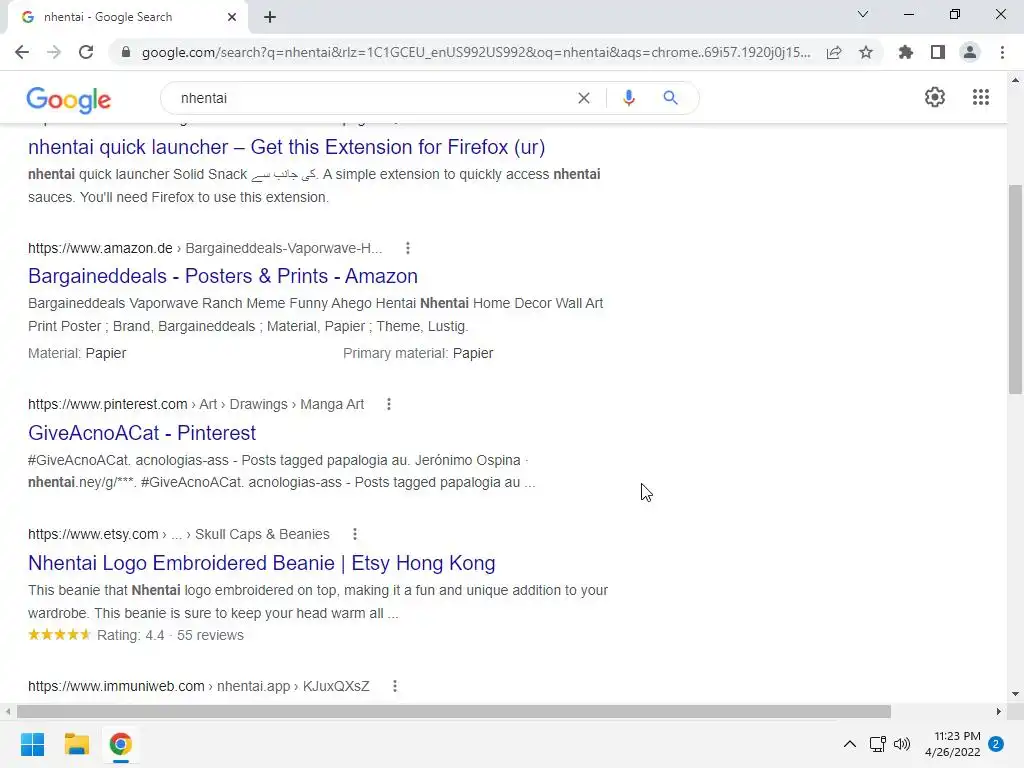Viewport: 1024px width, 768px height.
Task: Open Bargaineddeals Posters & Prints Amazon link
Action: (223, 276)
